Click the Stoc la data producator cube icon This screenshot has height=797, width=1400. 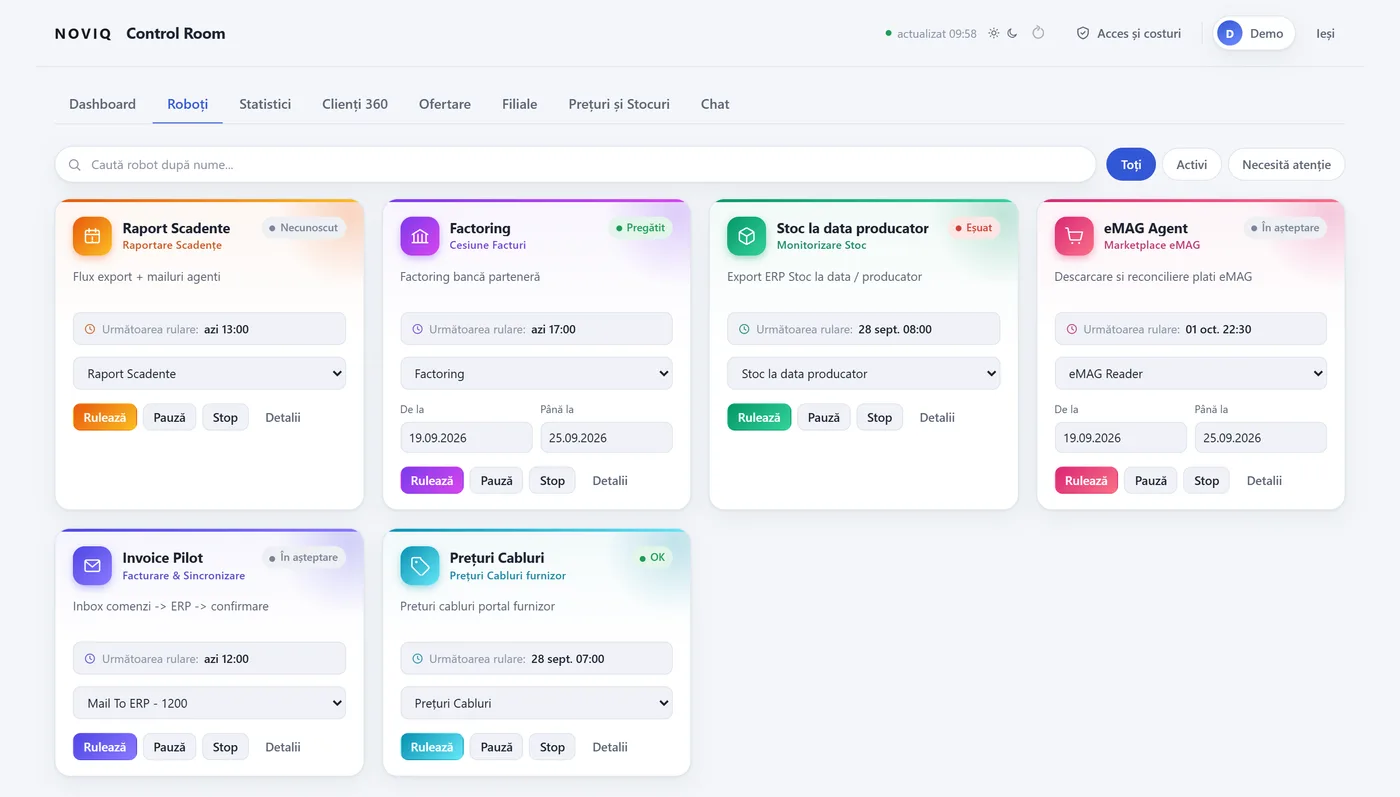(x=747, y=236)
